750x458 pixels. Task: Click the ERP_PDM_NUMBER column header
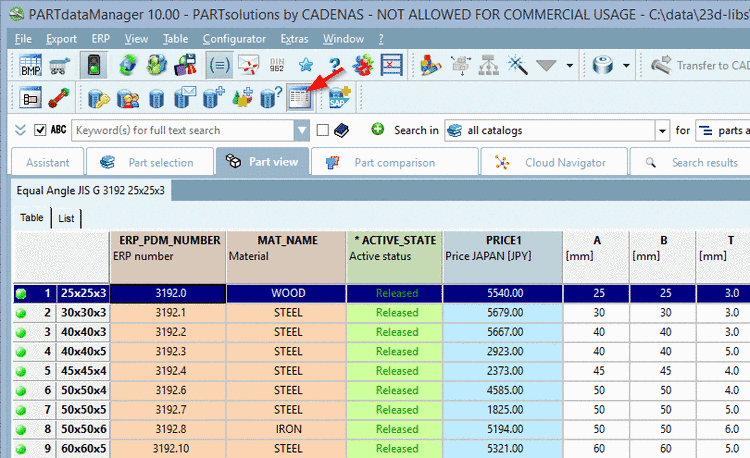click(168, 257)
